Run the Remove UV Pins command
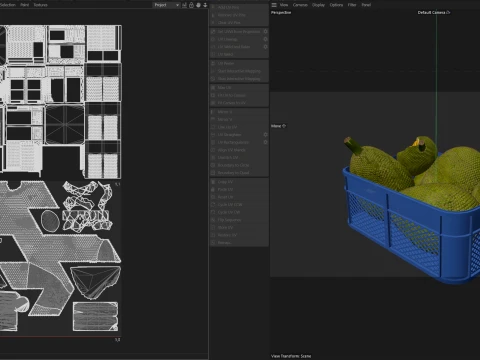The image size is (480, 360). click(239, 15)
